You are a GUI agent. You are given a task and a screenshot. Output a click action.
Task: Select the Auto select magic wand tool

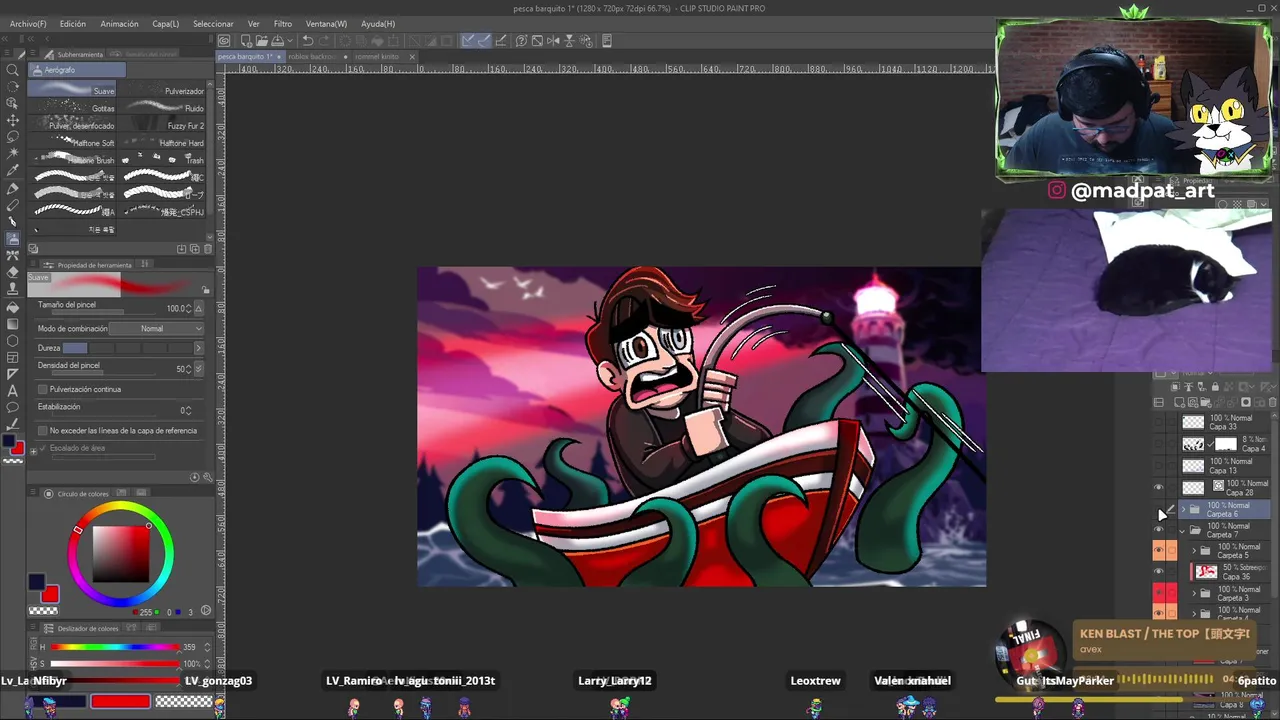[13, 153]
